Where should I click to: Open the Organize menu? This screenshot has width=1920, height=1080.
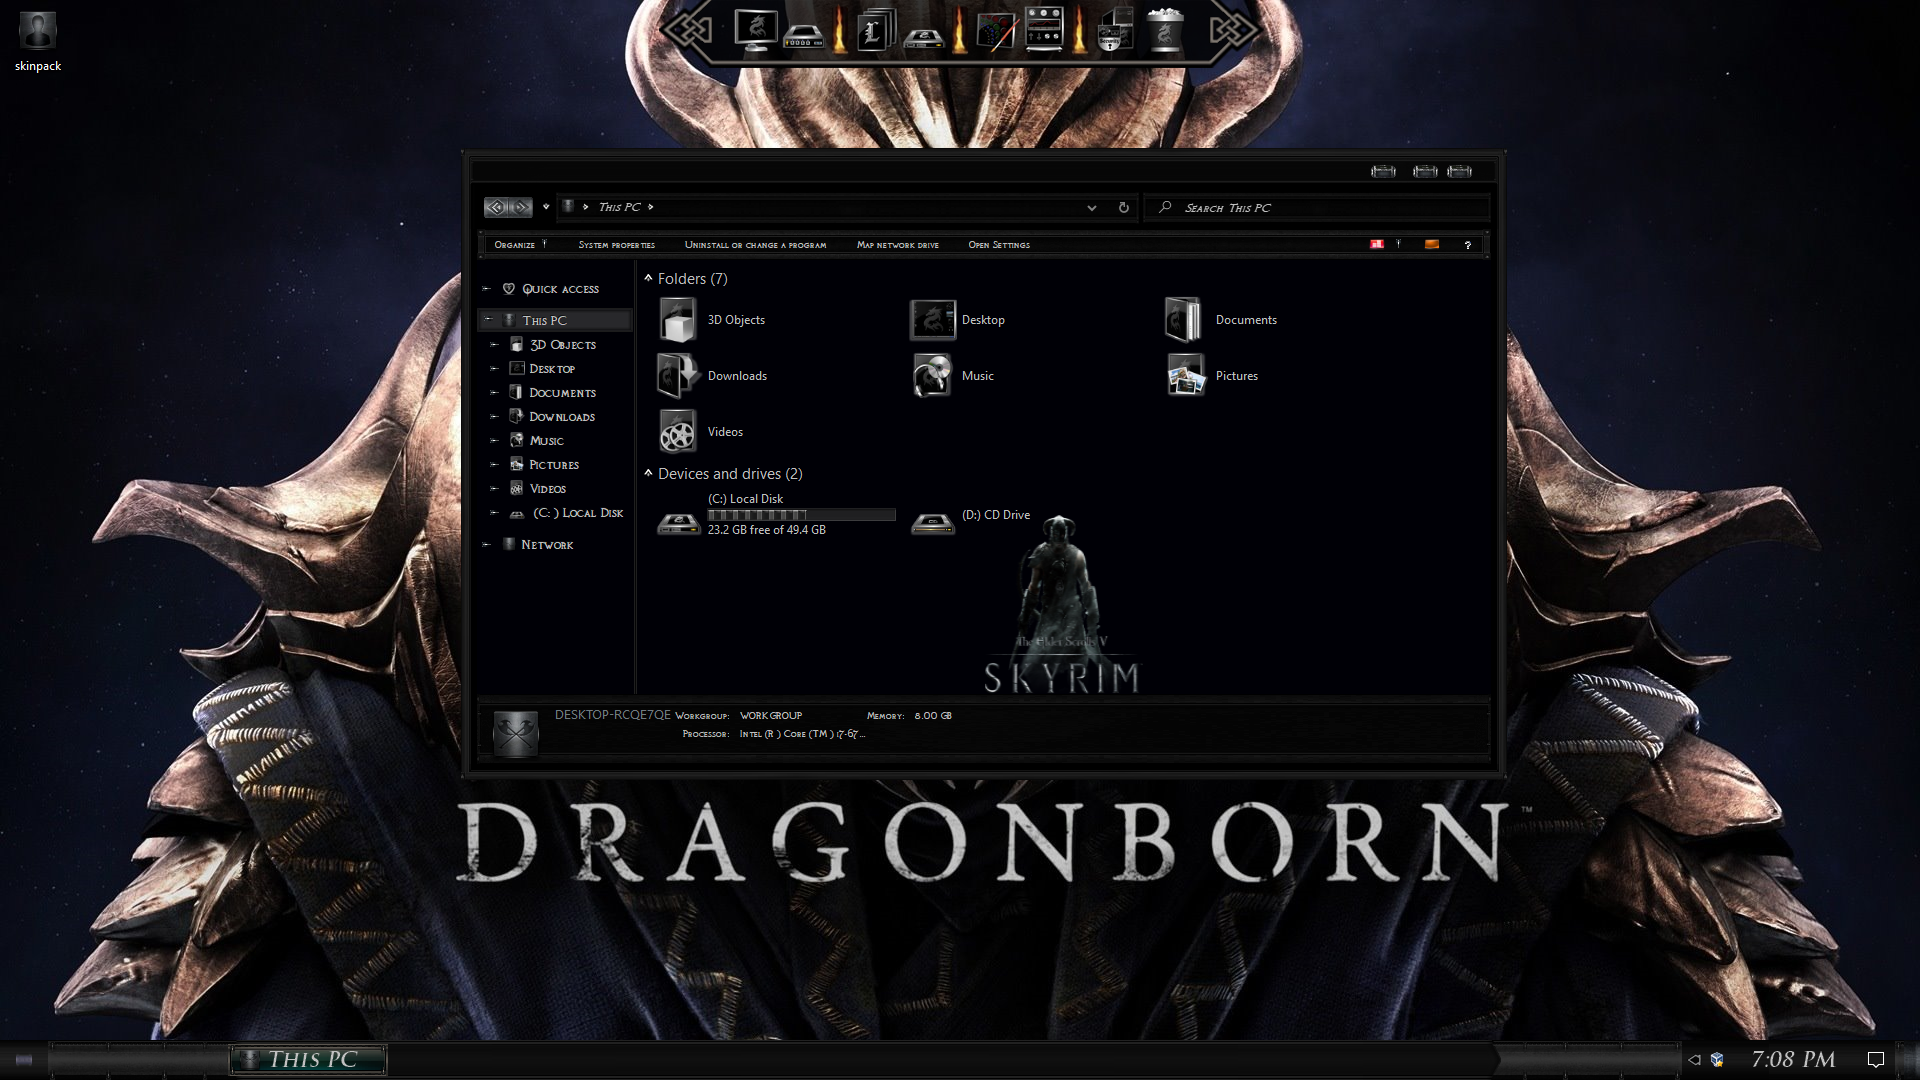515,245
